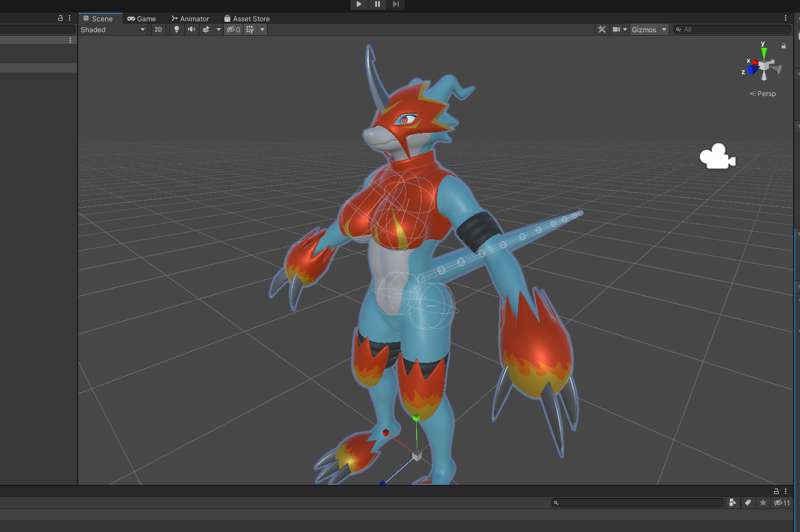This screenshot has height=532, width=800.
Task: Open the Game view tab
Action: [141, 18]
